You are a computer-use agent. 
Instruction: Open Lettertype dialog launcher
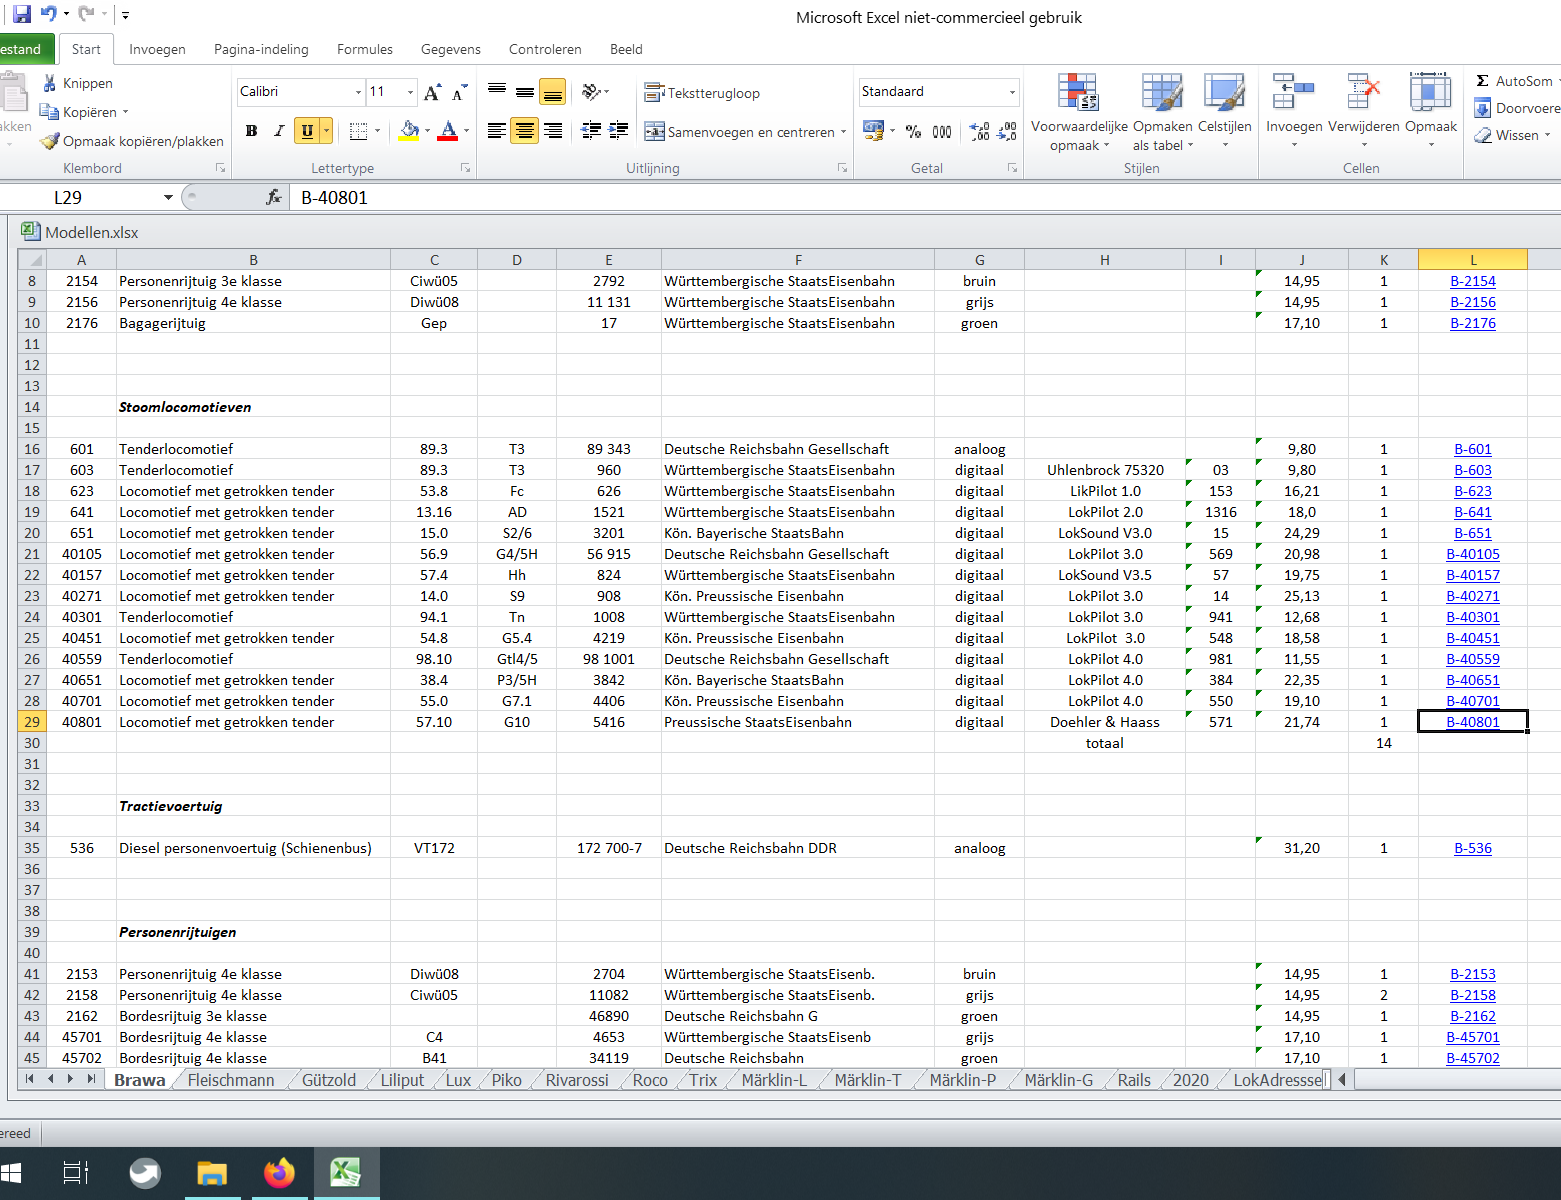pos(465,168)
